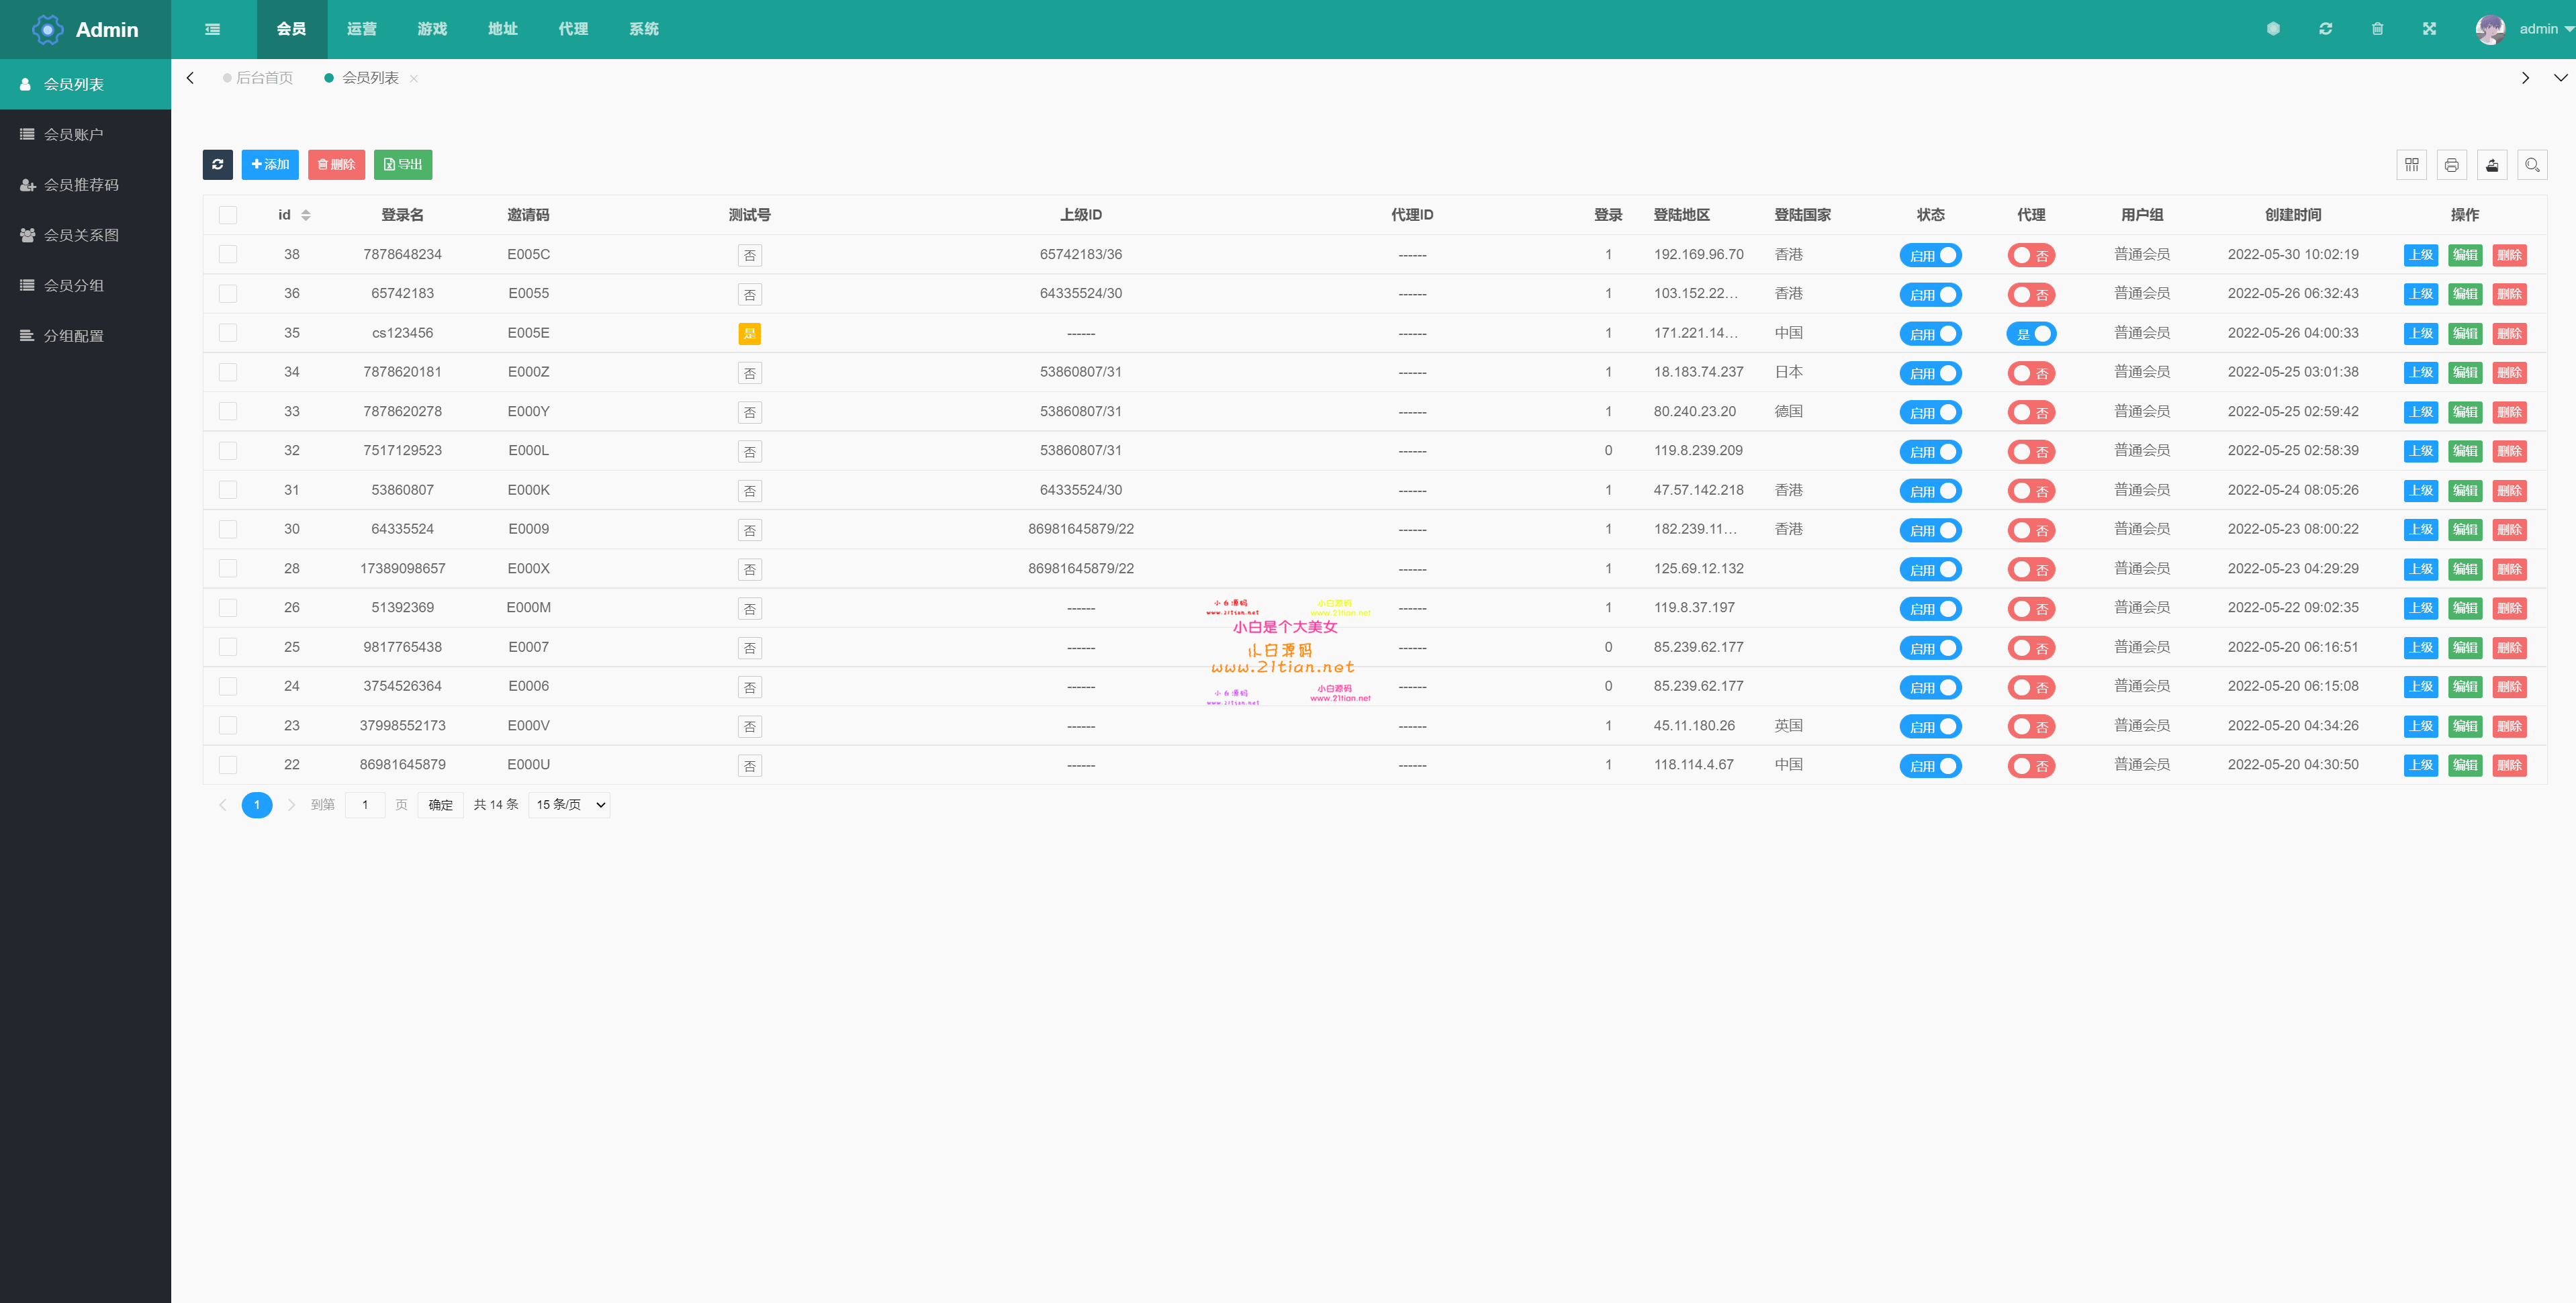Click the dark table refresh button
Viewport: 2576px width, 1303px height.
pos(217,164)
